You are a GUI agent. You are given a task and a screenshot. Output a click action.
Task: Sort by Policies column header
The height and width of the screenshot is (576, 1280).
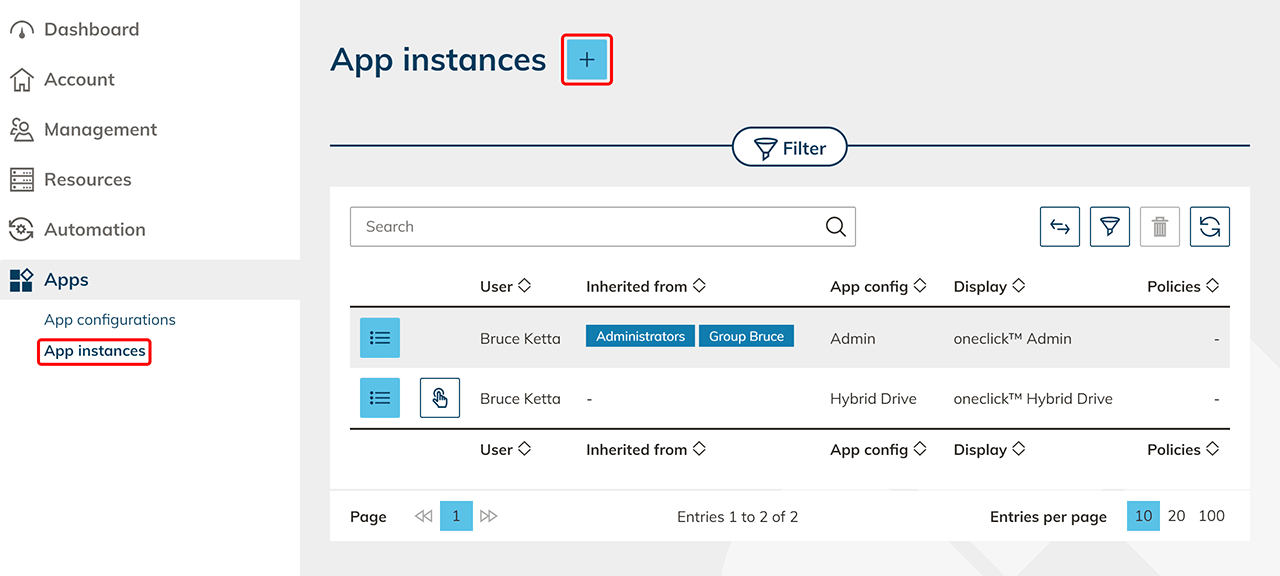pos(1182,286)
